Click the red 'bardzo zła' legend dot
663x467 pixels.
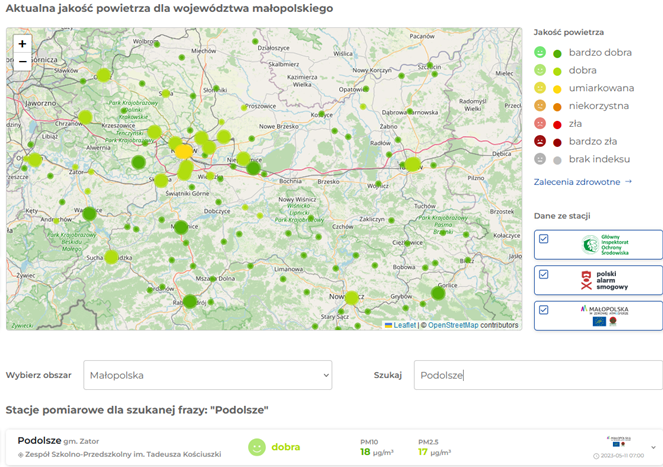[x=557, y=142]
